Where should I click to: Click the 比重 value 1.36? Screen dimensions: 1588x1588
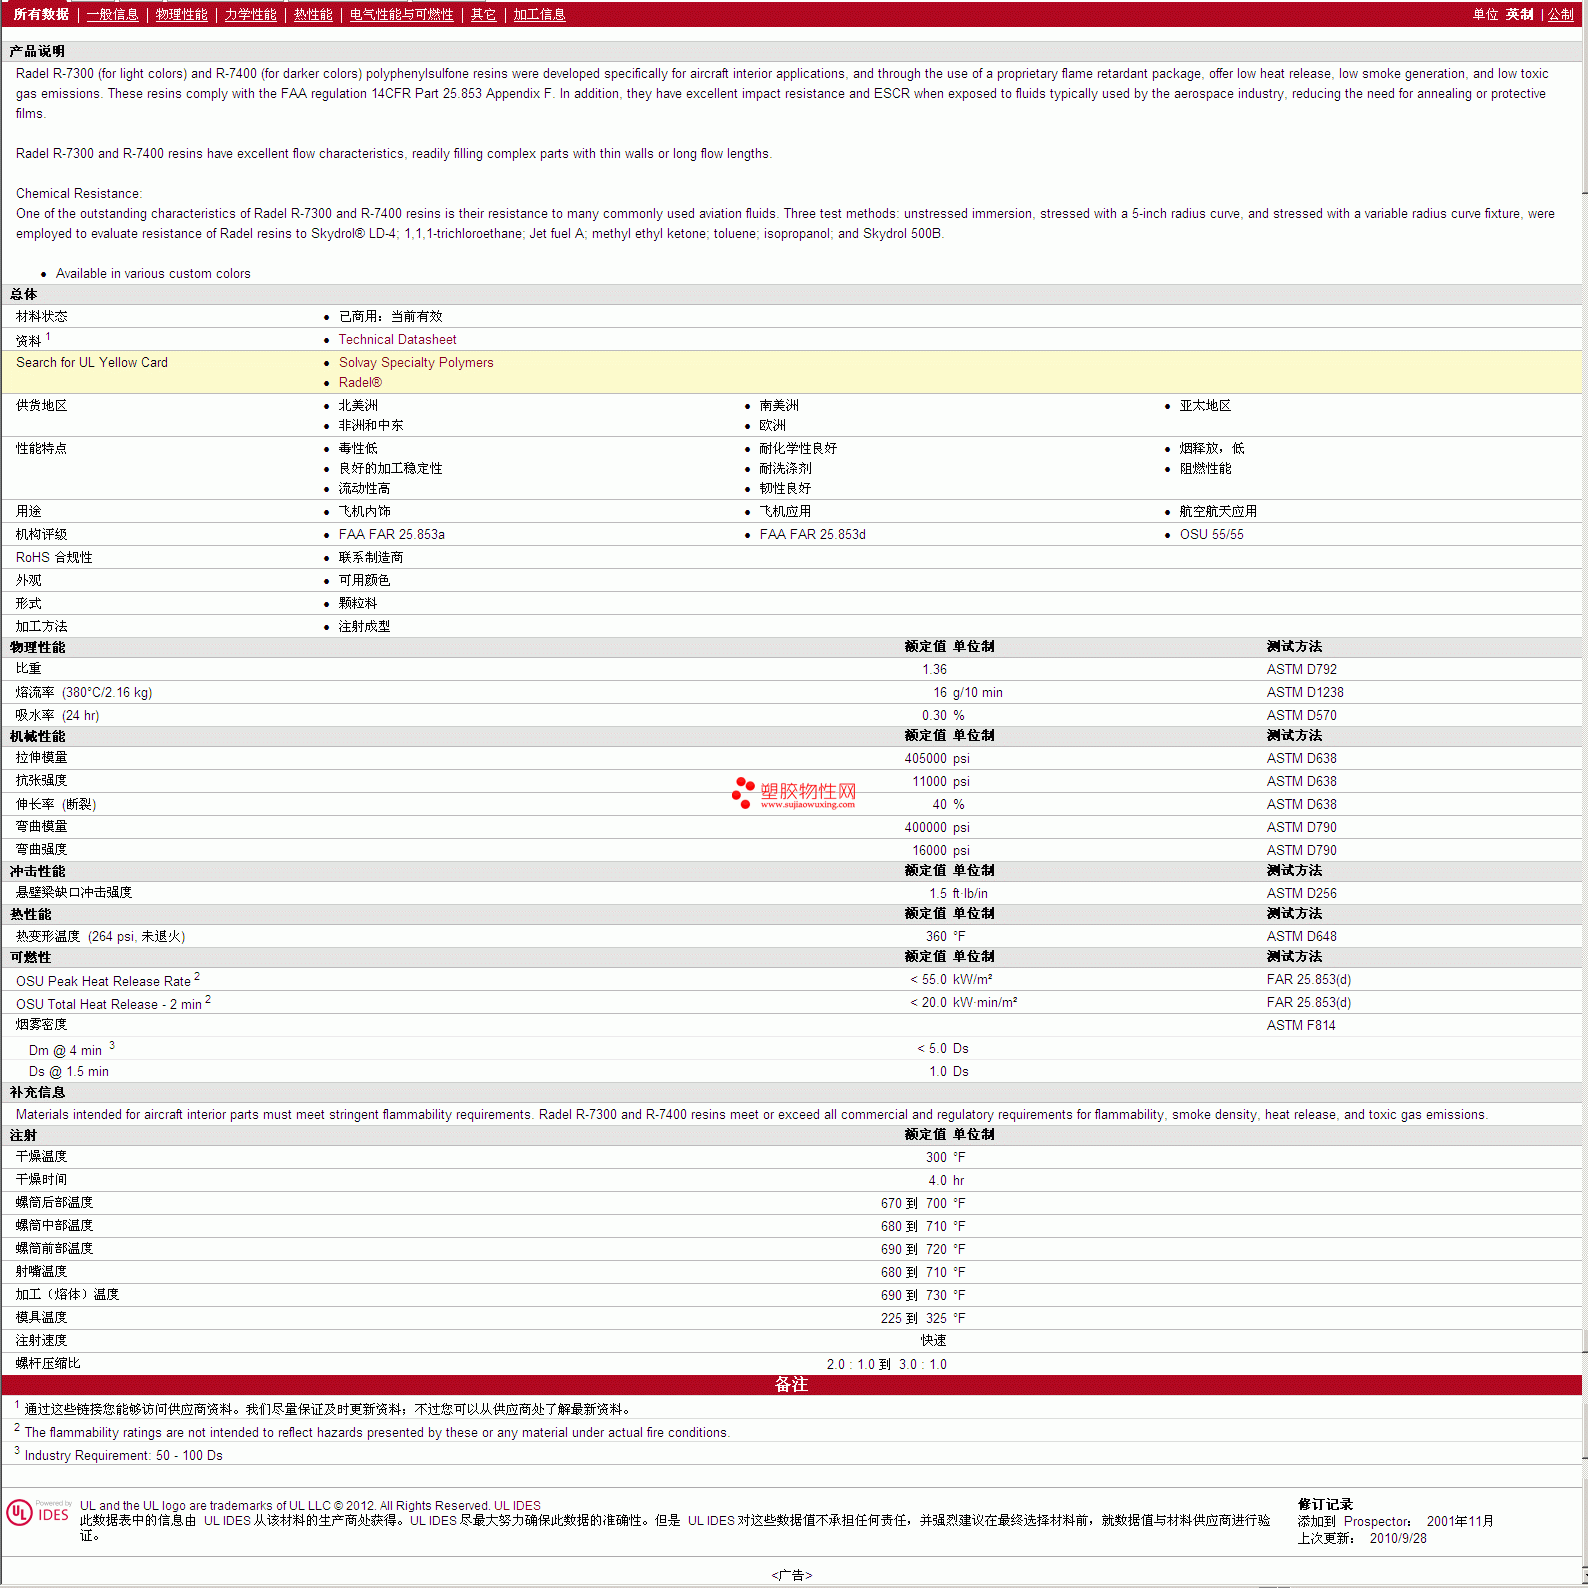pos(934,670)
